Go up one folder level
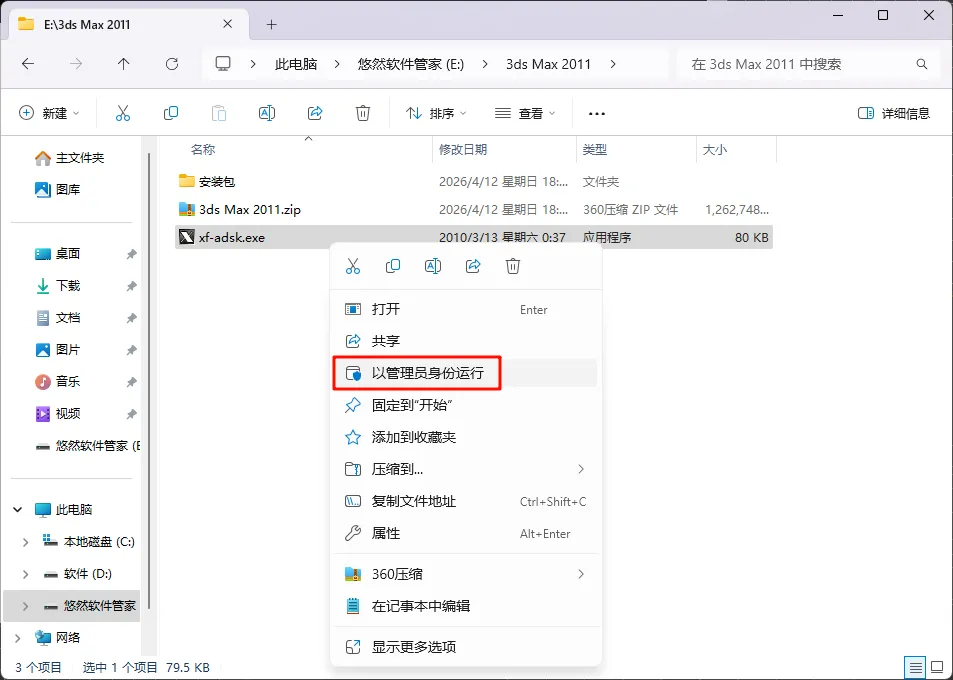This screenshot has height=680, width=953. [x=123, y=64]
